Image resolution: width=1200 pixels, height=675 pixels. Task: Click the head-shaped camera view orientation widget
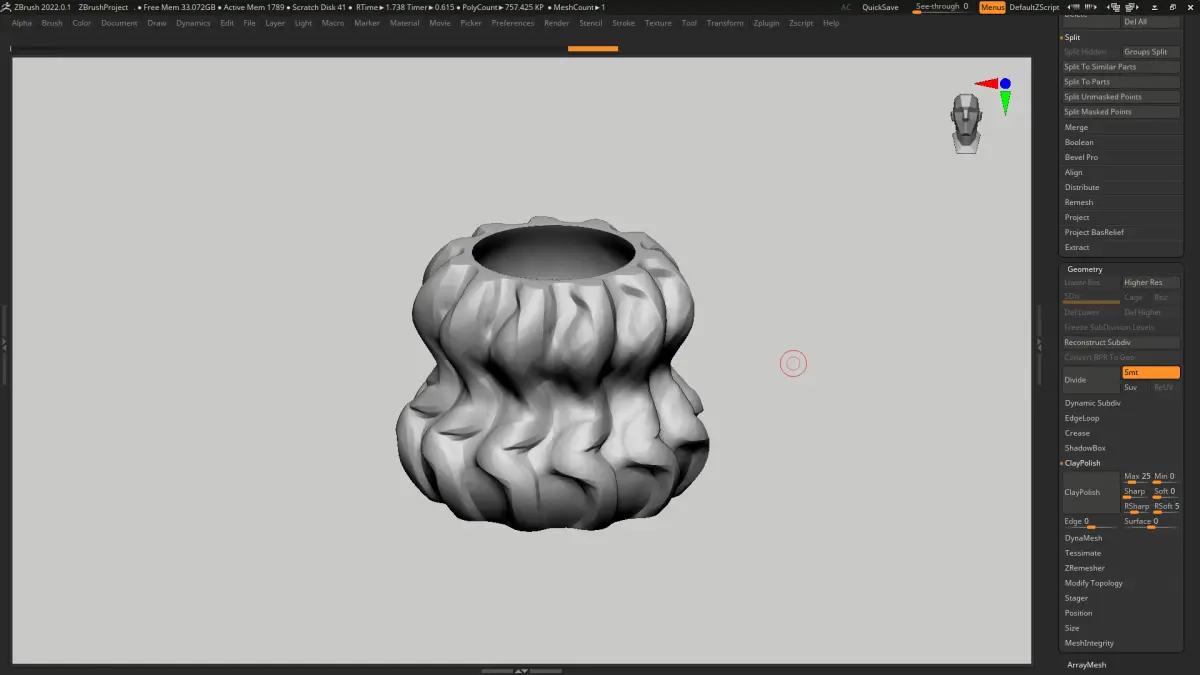pyautogui.click(x=965, y=123)
